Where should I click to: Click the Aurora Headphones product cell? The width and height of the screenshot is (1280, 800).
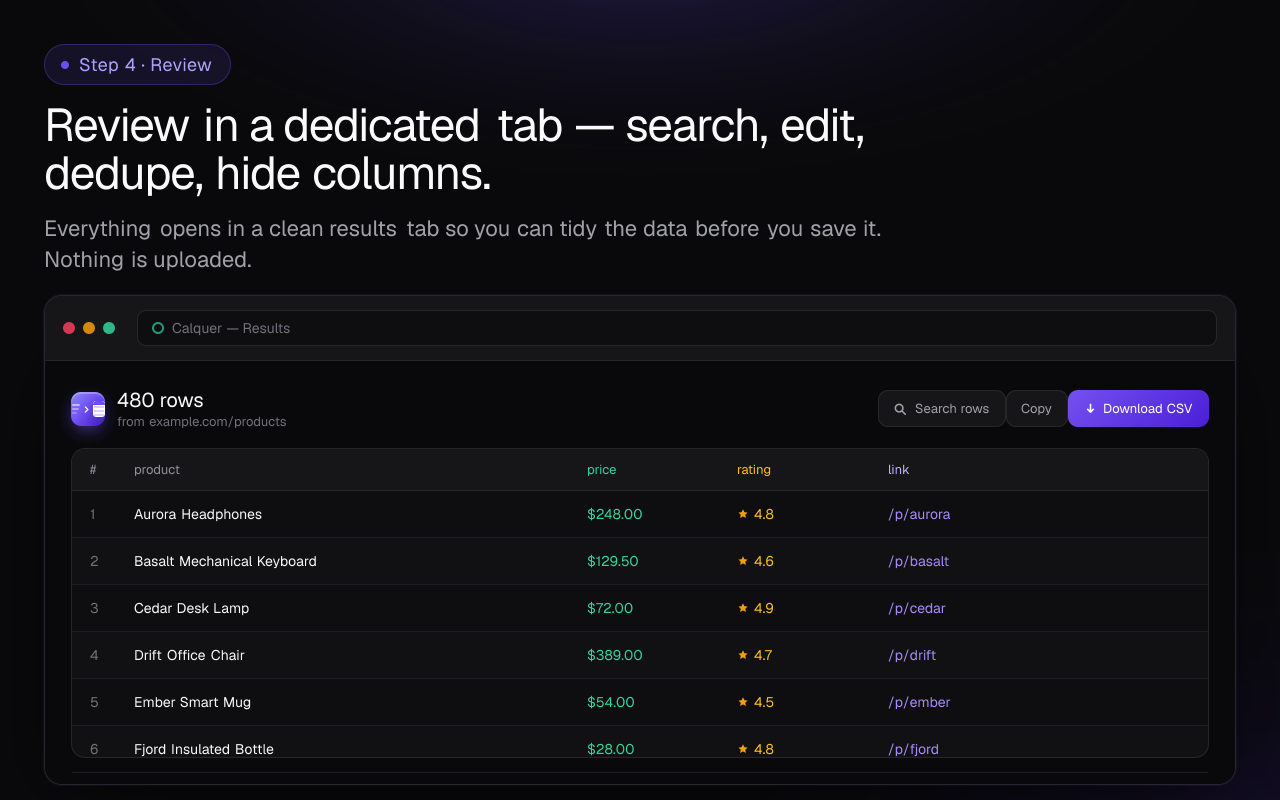[198, 514]
